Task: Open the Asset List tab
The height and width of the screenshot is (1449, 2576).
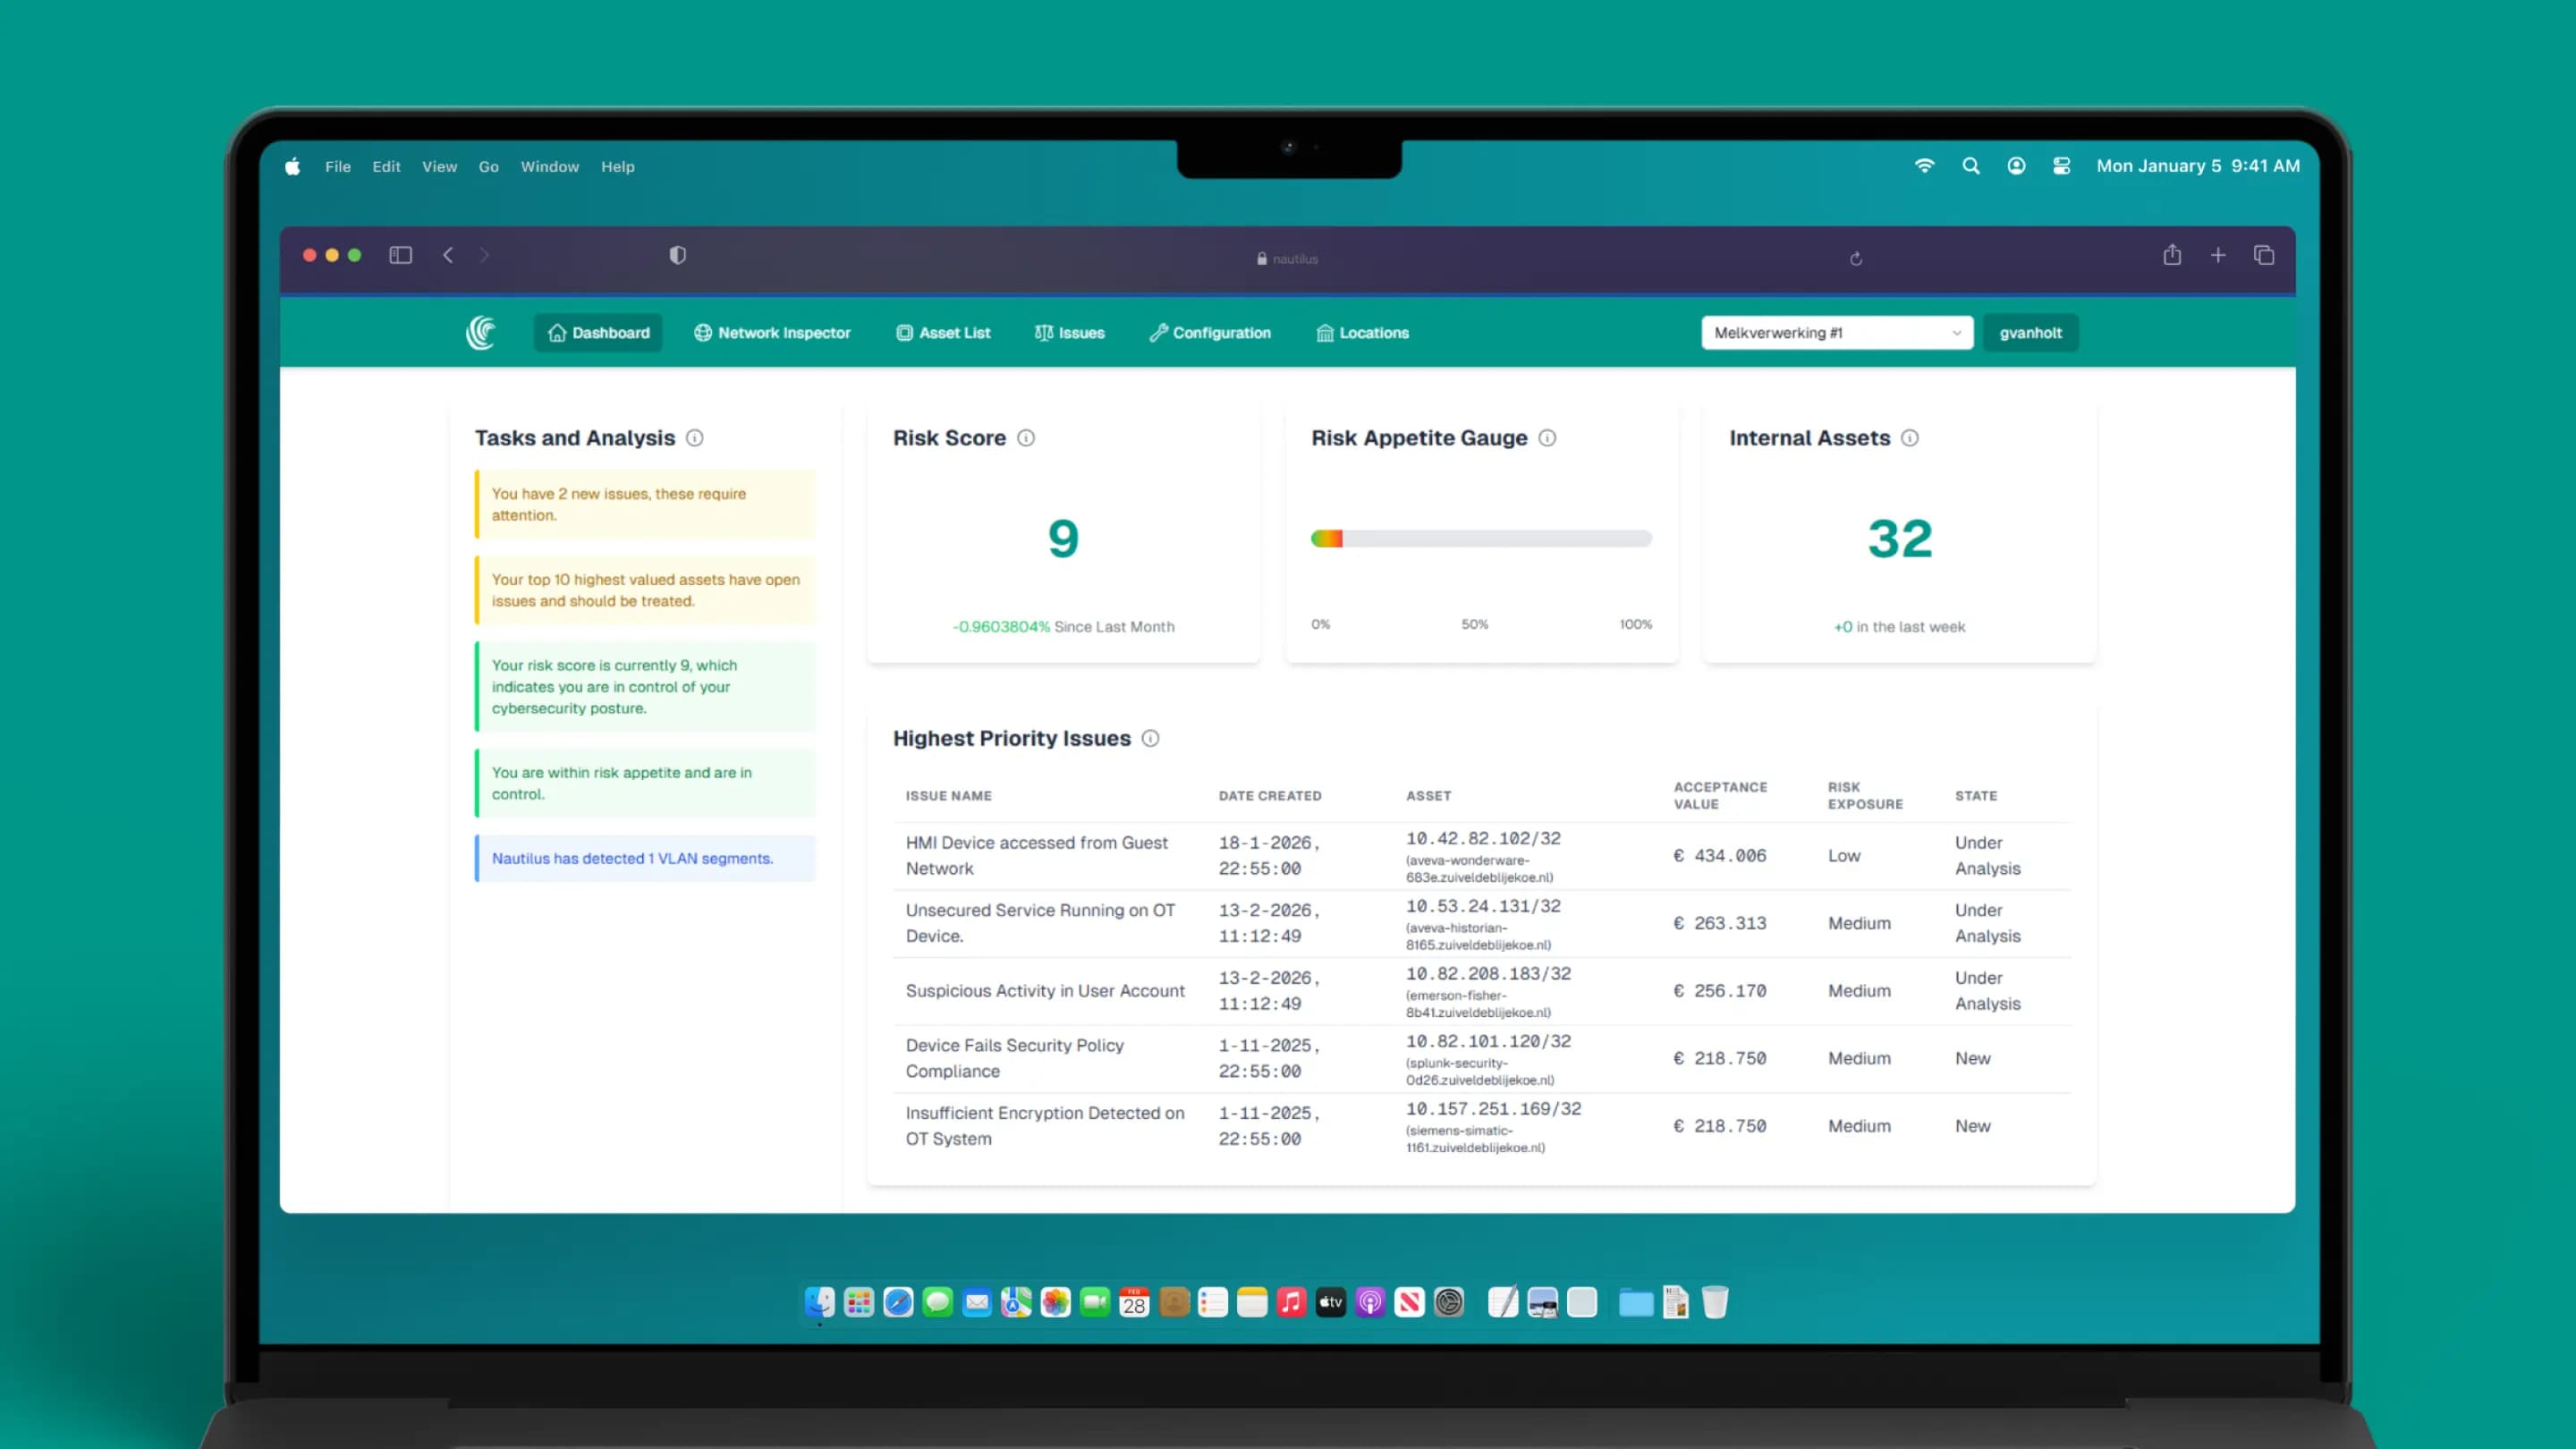Action: pyautogui.click(x=943, y=333)
